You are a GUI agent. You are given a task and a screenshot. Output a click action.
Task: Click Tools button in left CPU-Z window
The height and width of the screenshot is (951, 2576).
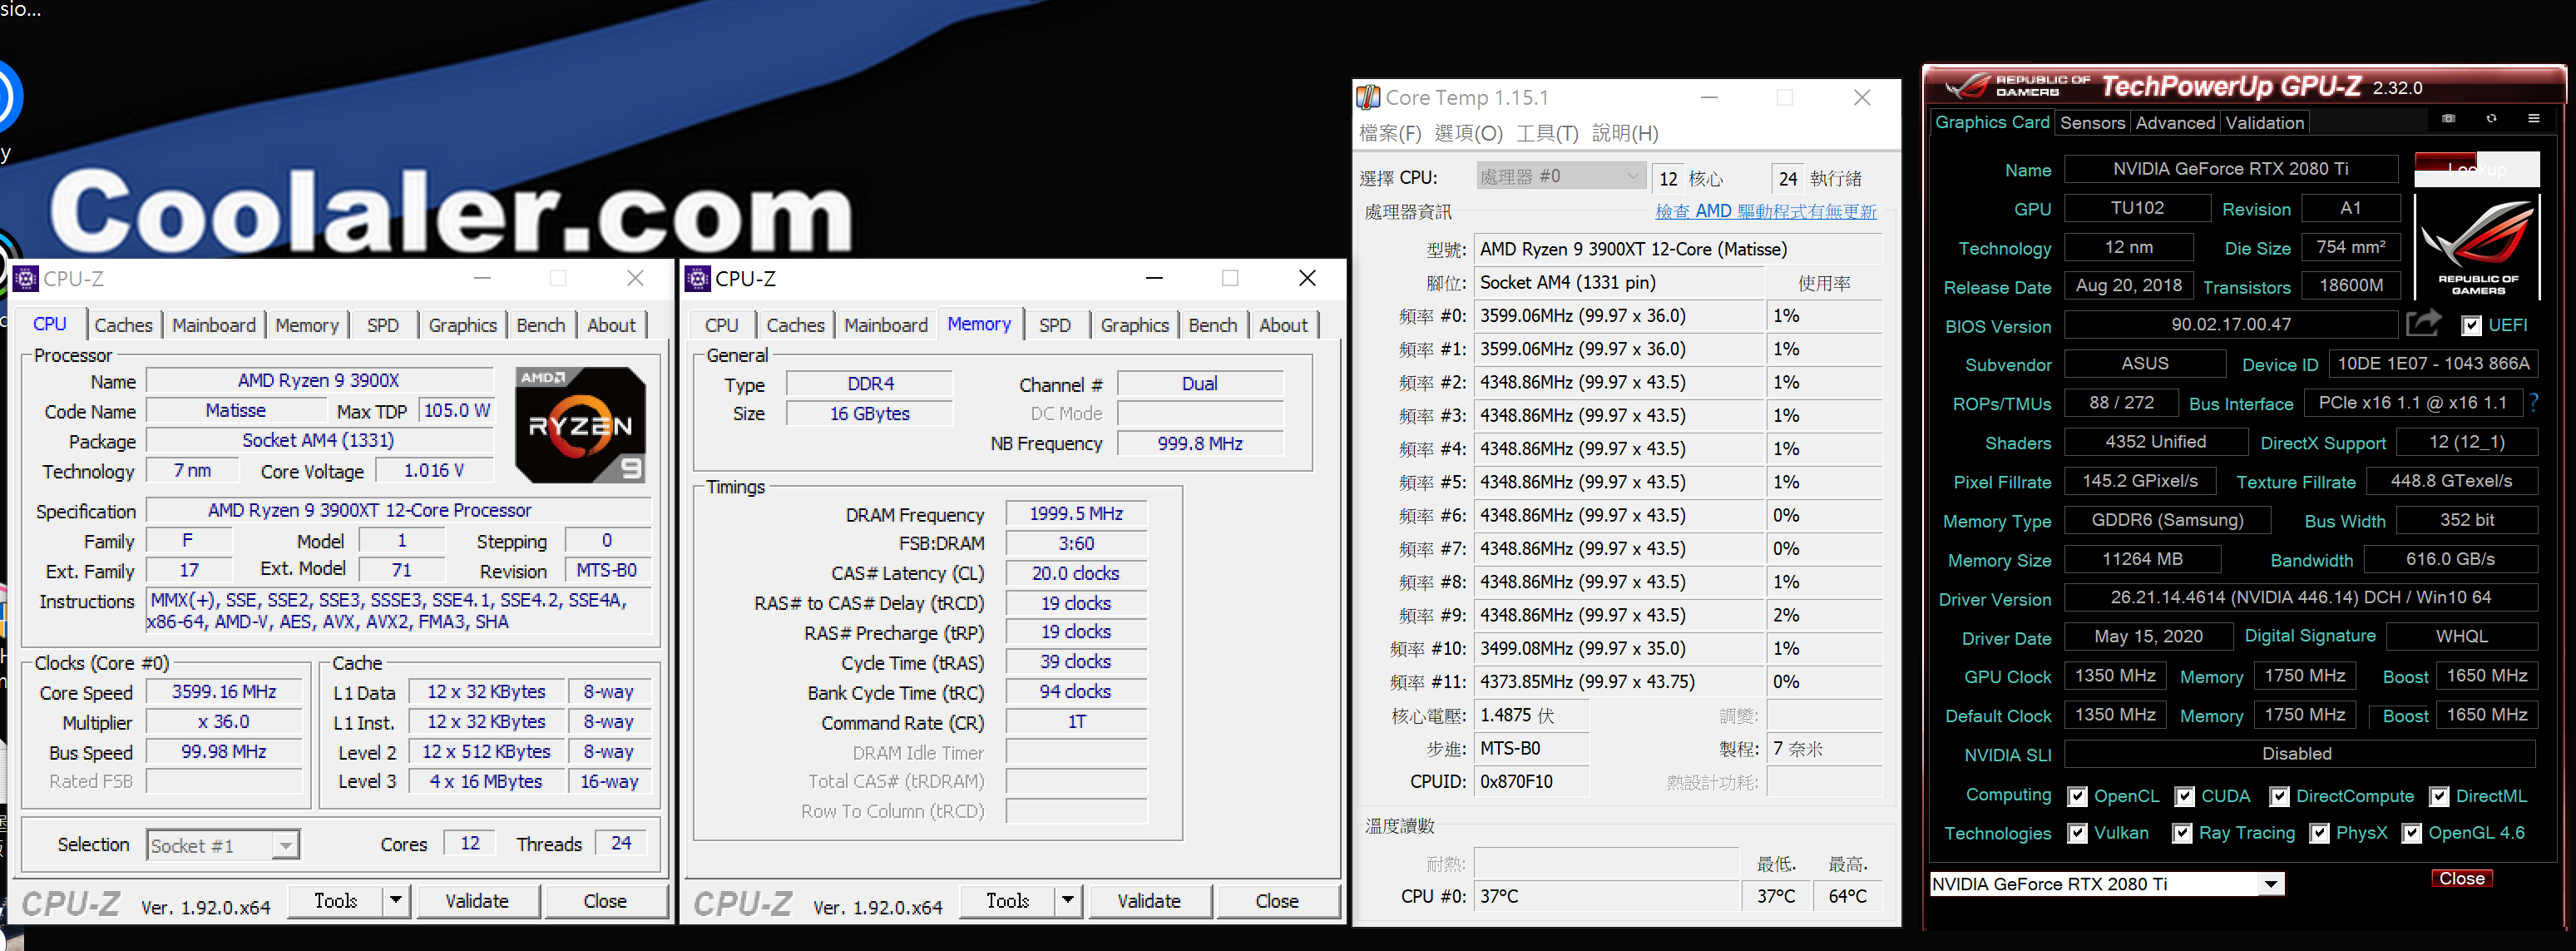tap(336, 901)
